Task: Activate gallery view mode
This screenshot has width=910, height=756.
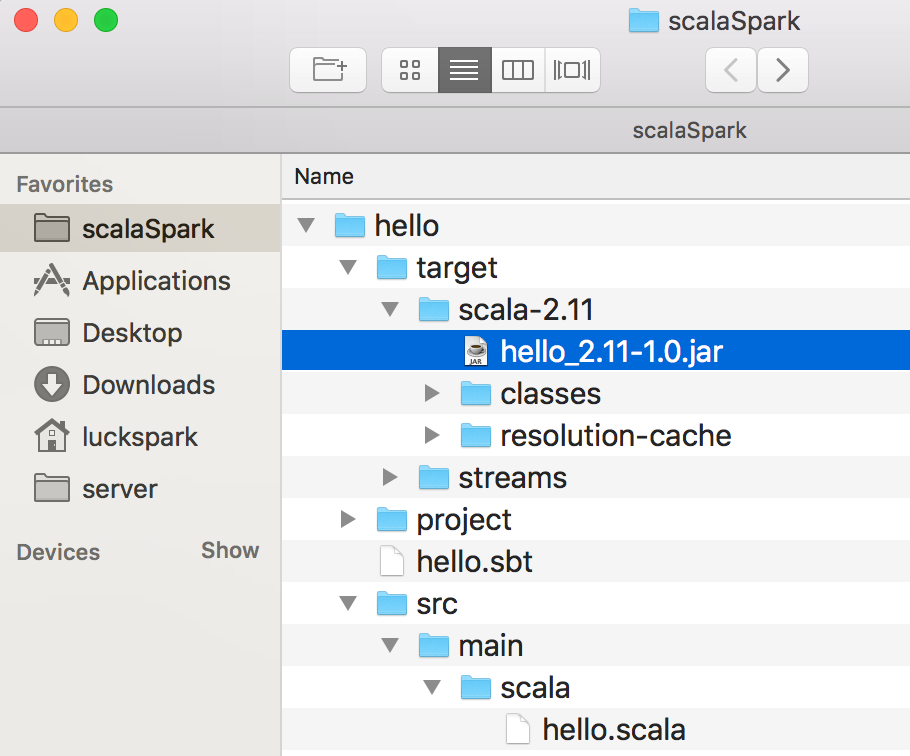Action: (572, 70)
